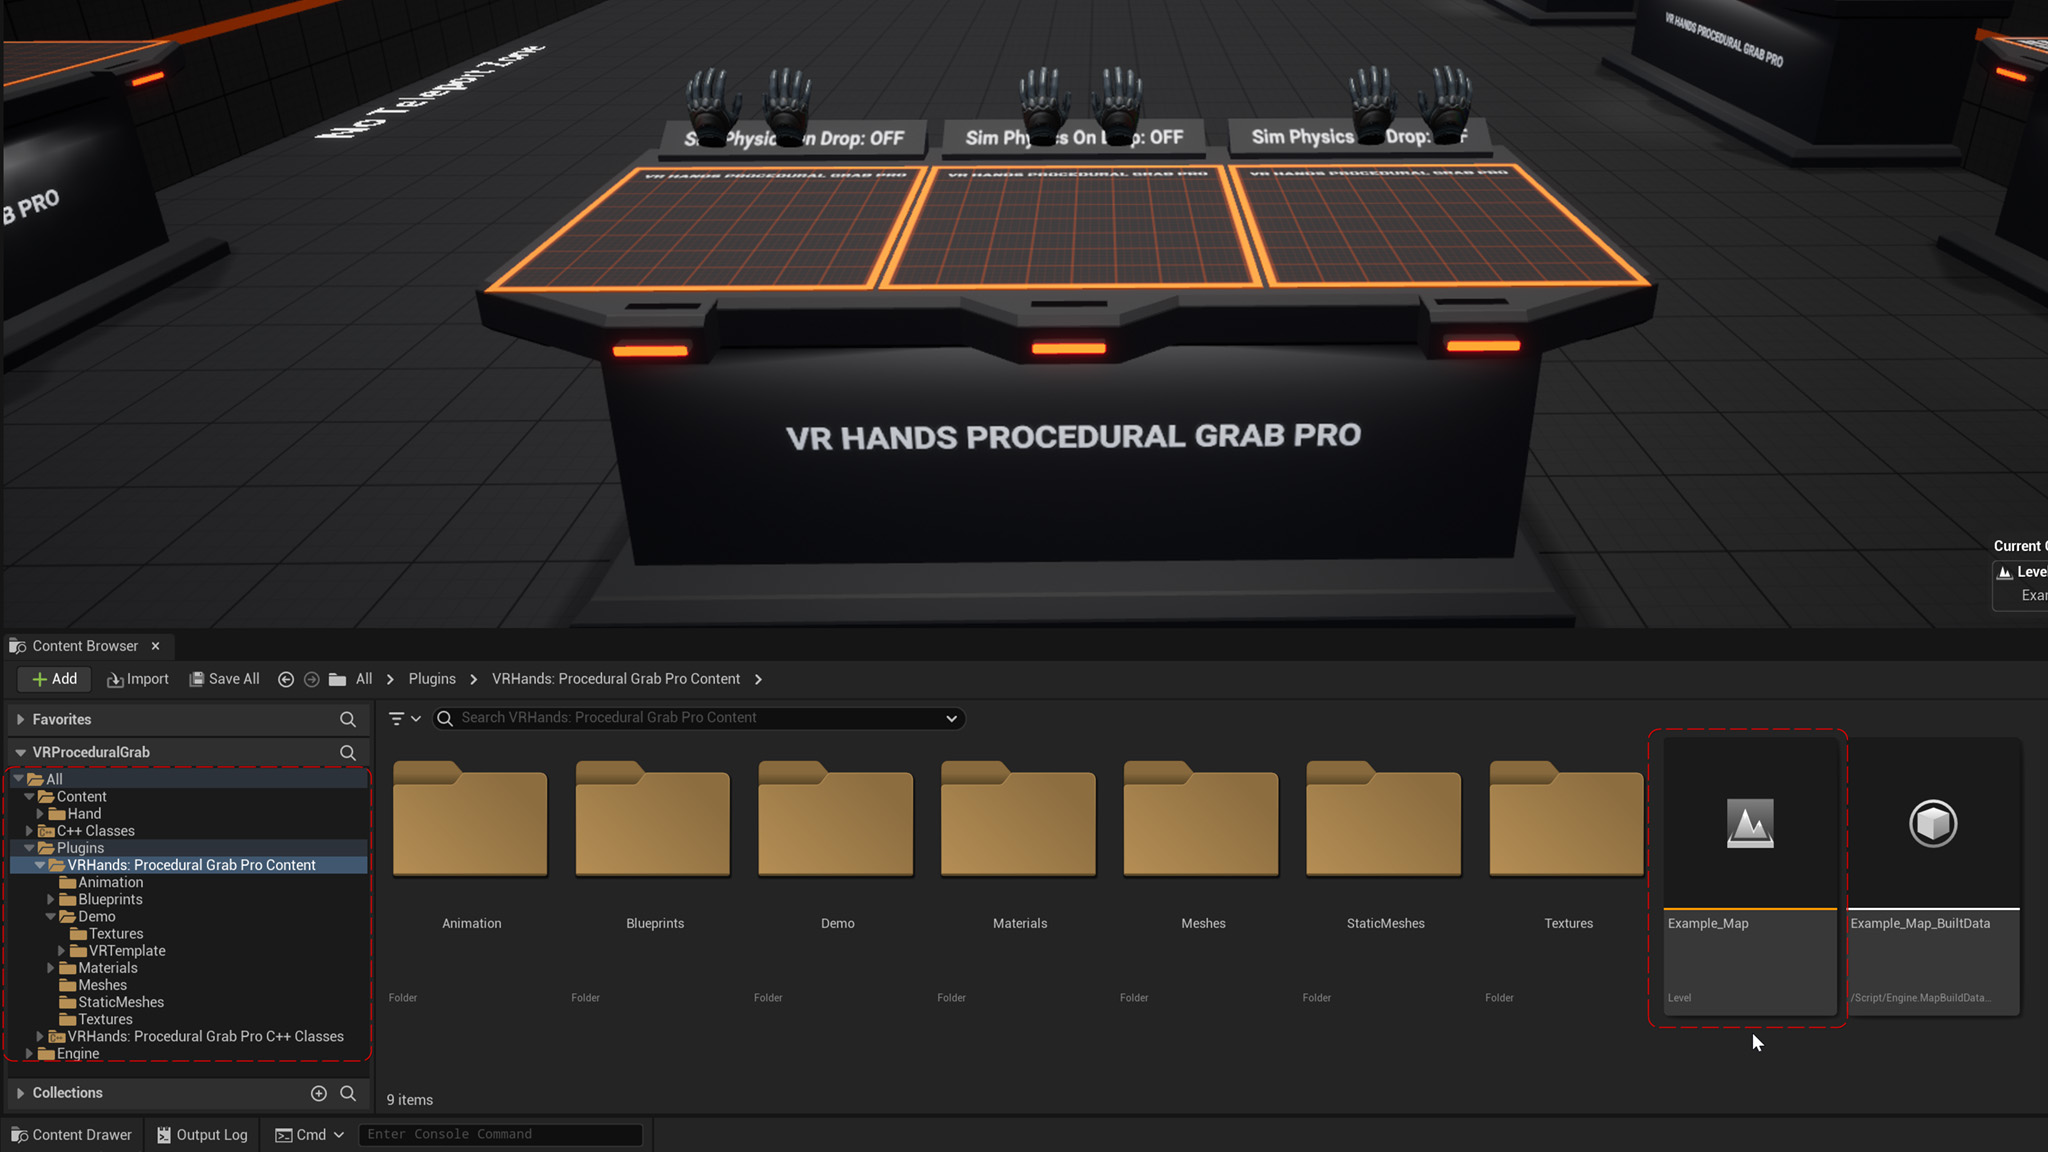The height and width of the screenshot is (1152, 2048).
Task: Click the navigate forward arrow icon
Action: click(311, 679)
